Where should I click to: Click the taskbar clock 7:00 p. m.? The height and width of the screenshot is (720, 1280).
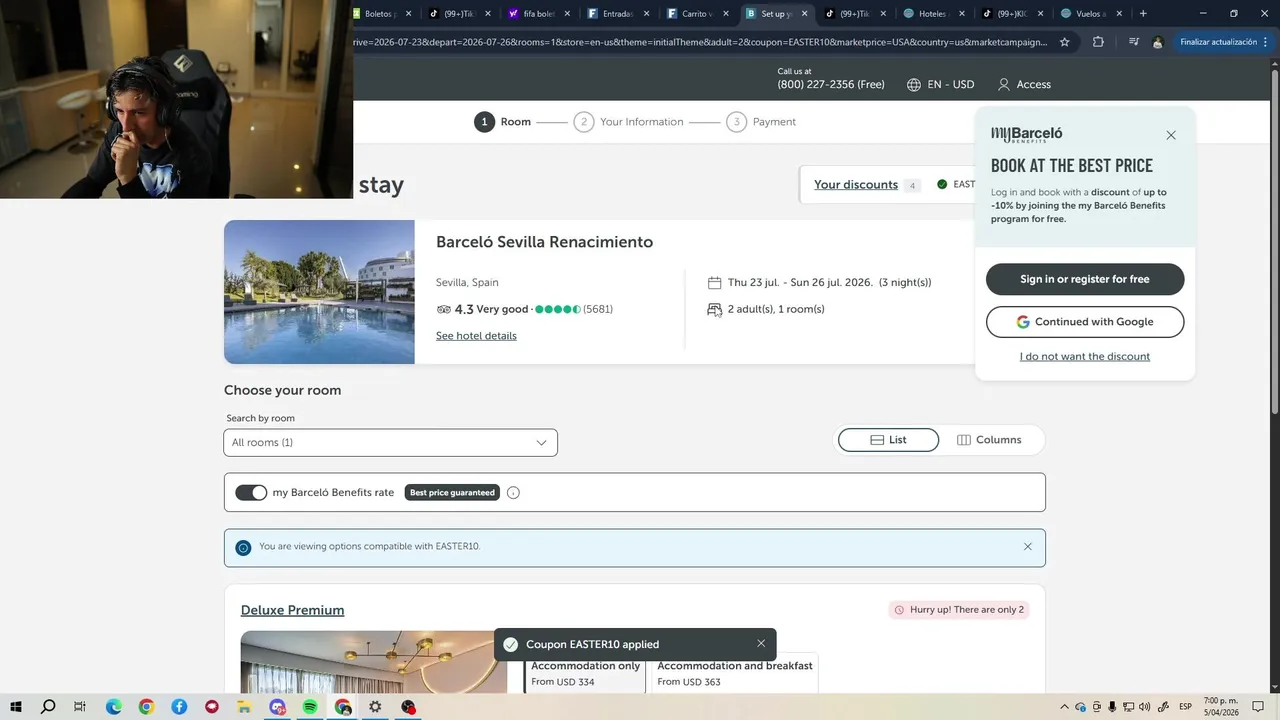[1221, 707]
